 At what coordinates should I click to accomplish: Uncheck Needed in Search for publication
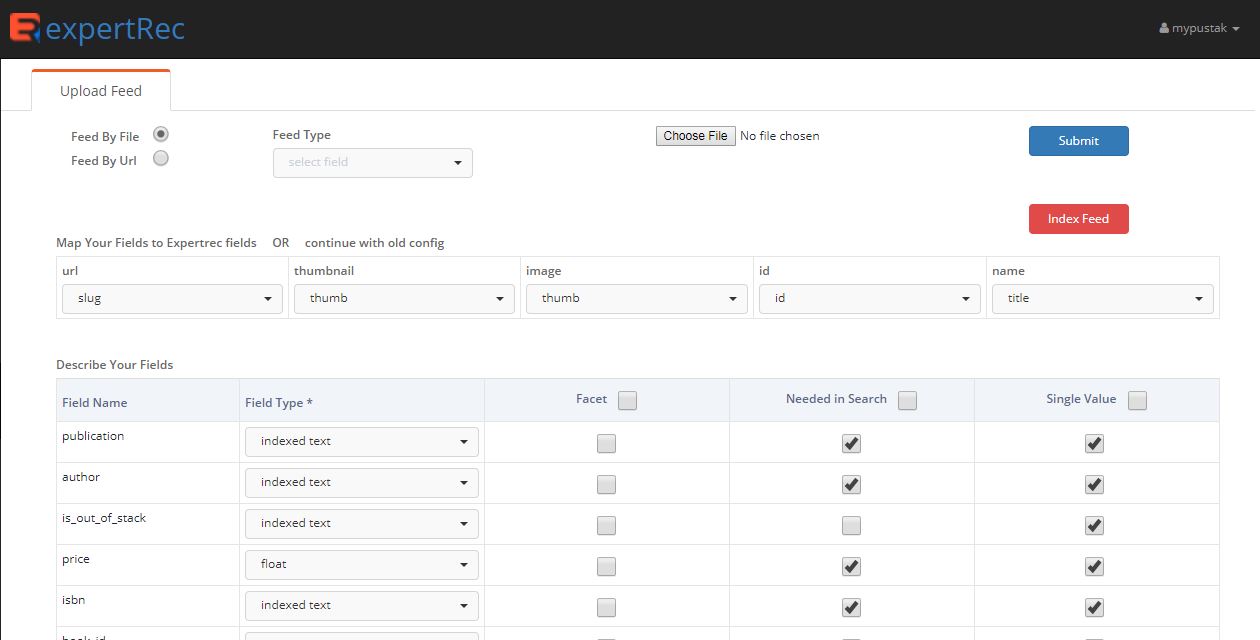coord(851,442)
